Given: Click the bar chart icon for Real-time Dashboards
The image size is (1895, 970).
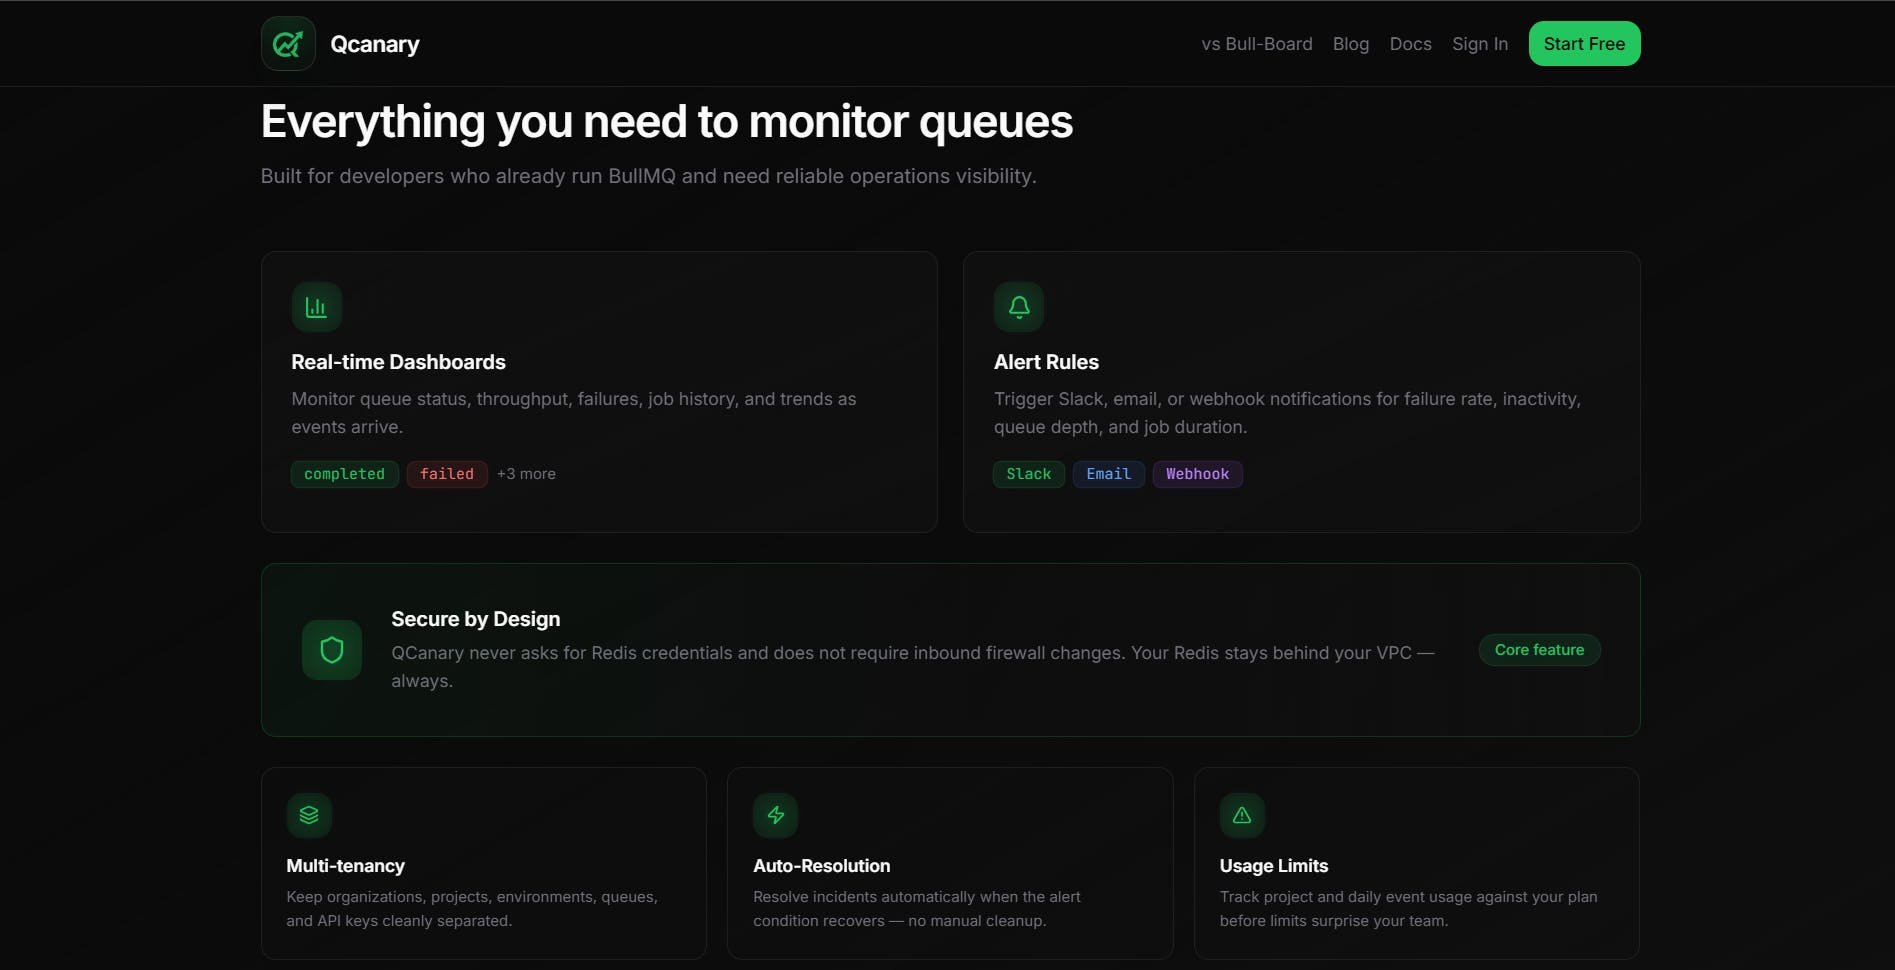Looking at the screenshot, I should point(316,307).
